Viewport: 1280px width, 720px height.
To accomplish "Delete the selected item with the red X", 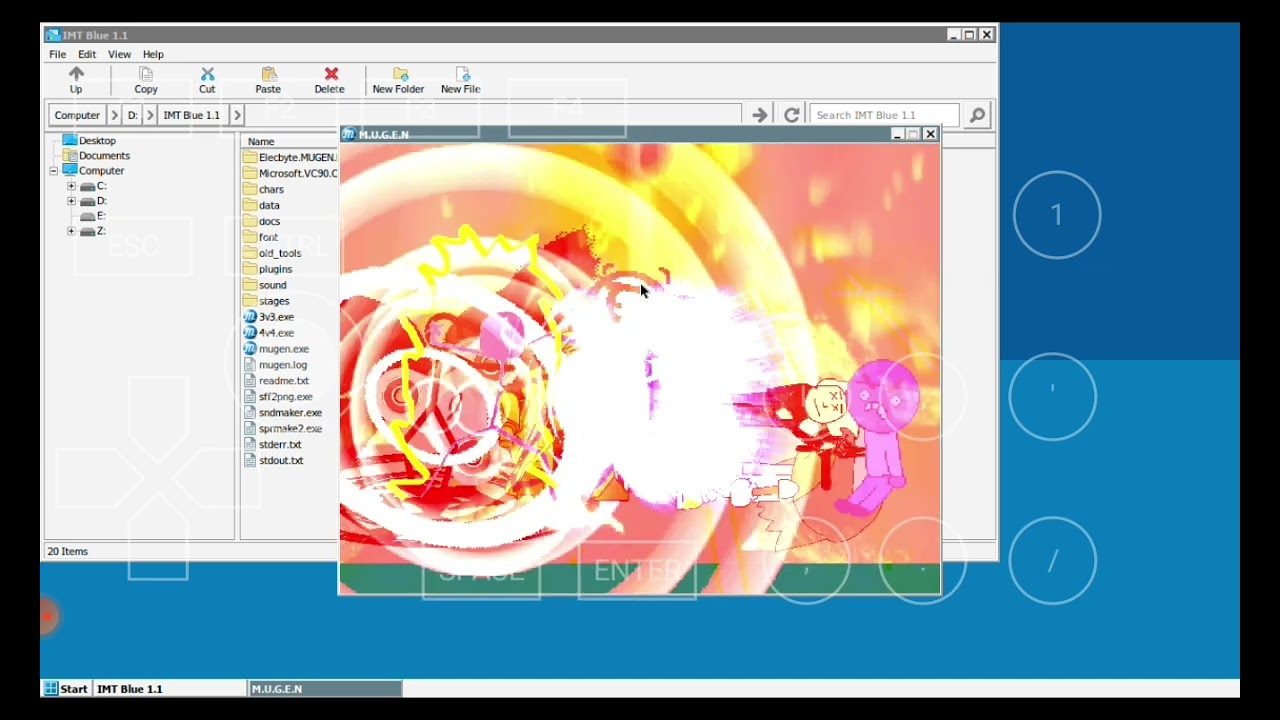I will point(330,81).
